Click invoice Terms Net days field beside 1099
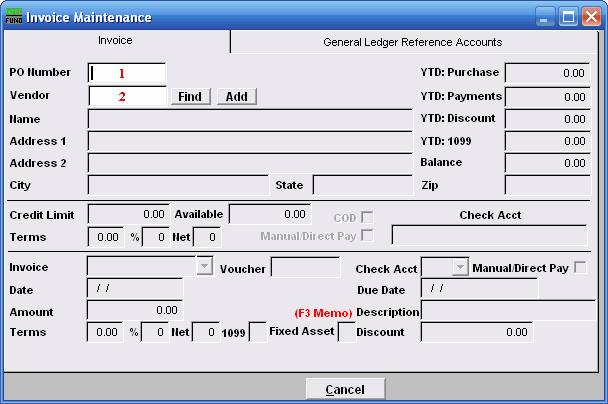The image size is (608, 404). [x=206, y=332]
